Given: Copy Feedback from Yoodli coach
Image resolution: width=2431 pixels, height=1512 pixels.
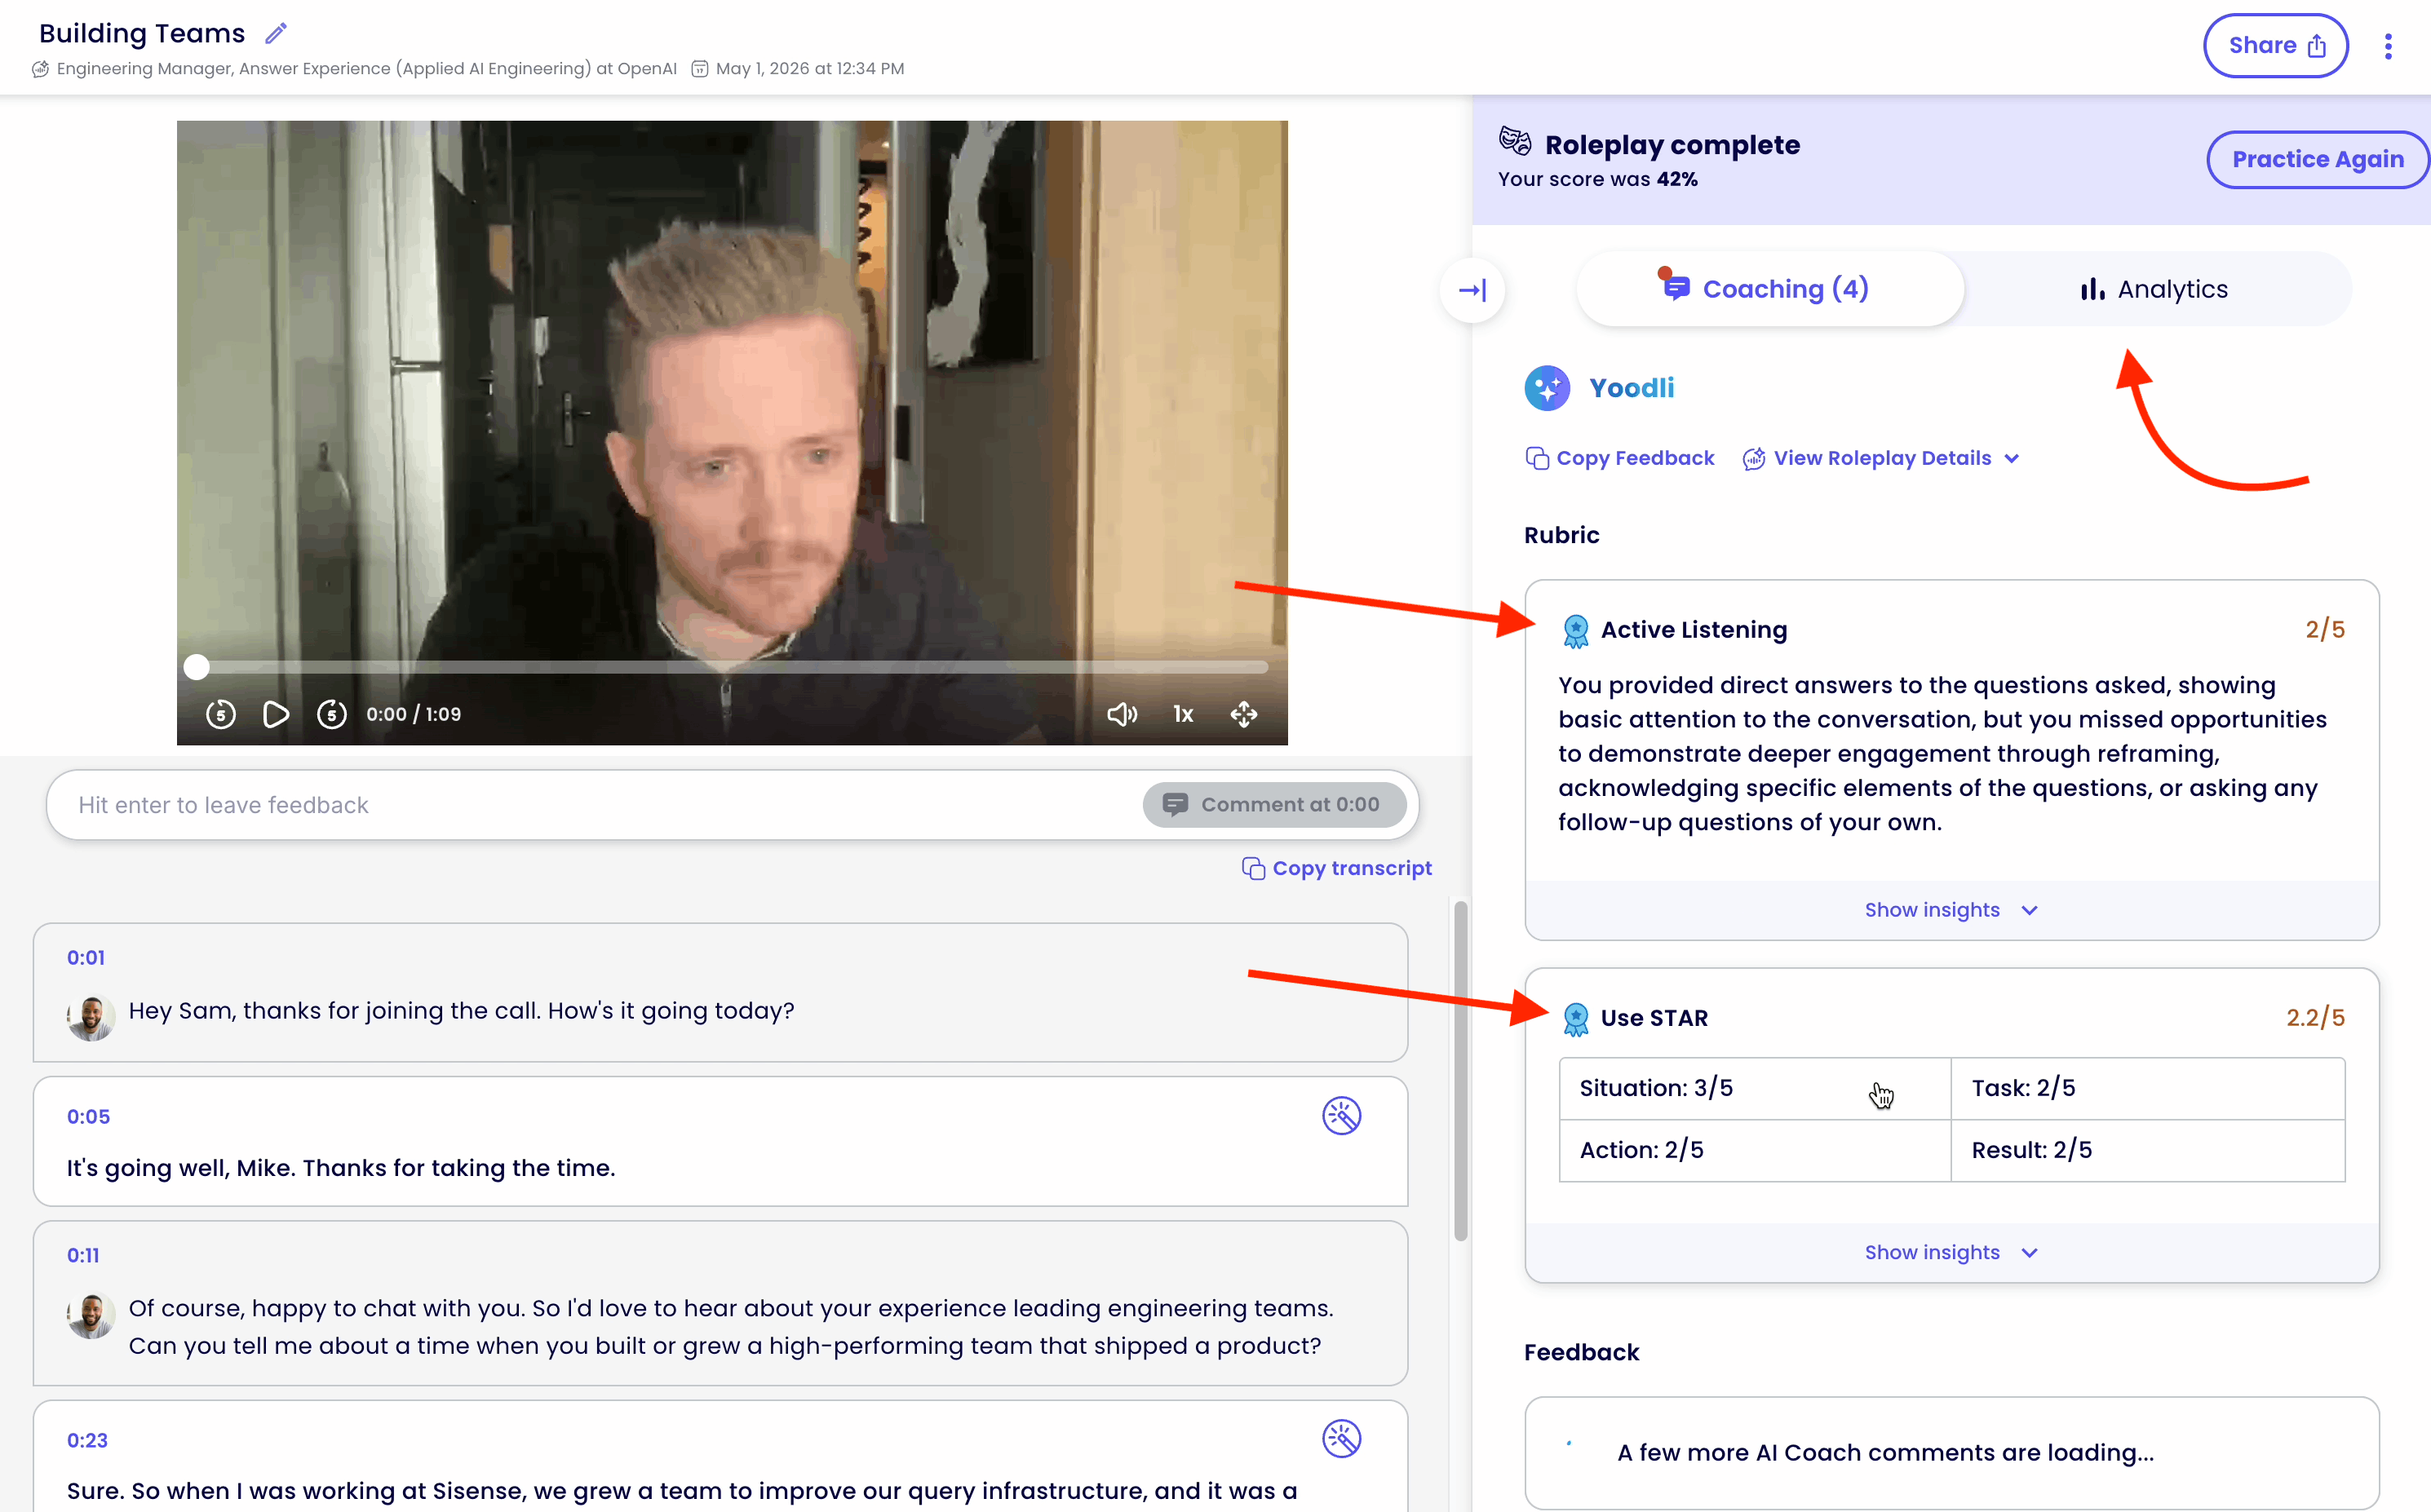Looking at the screenshot, I should coord(1620,458).
